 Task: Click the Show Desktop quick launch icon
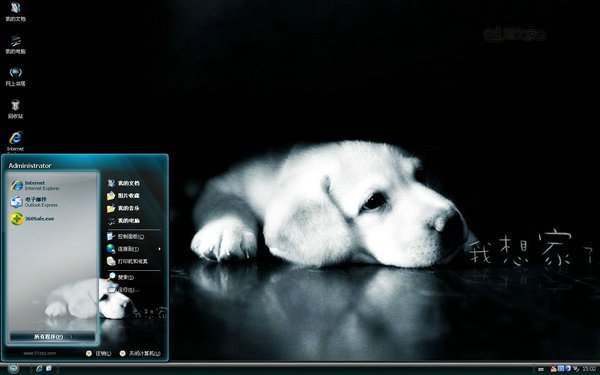49,368
